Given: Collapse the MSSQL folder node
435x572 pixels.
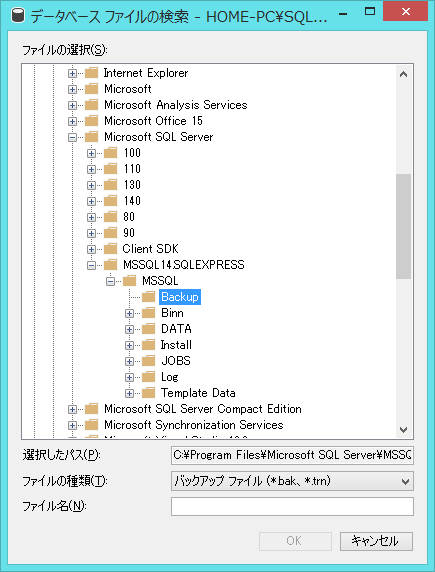Looking at the screenshot, I should coord(110,281).
